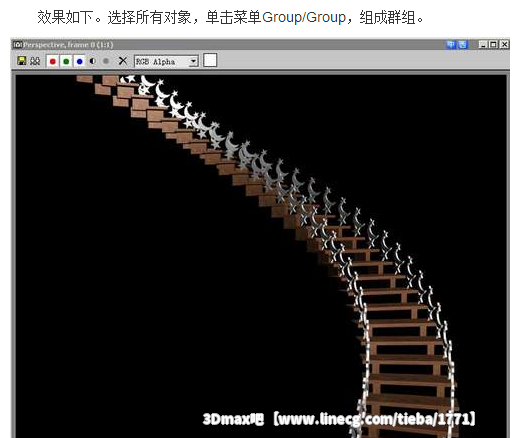This screenshot has height=438, width=515.
Task: Click the second blue IME icon in title bar
Action: tap(462, 44)
